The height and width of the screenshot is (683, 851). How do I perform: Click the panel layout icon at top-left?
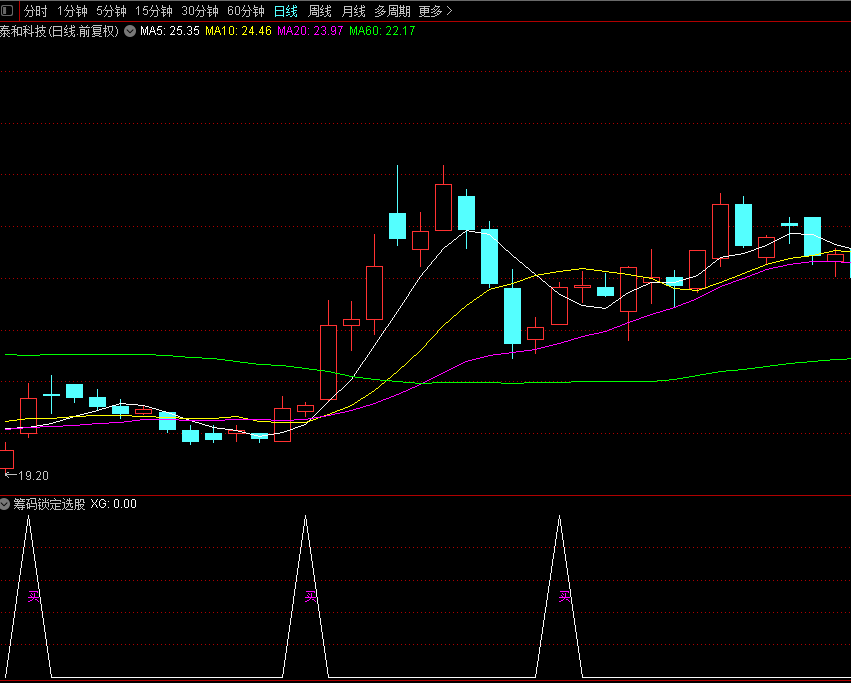[x=7, y=10]
